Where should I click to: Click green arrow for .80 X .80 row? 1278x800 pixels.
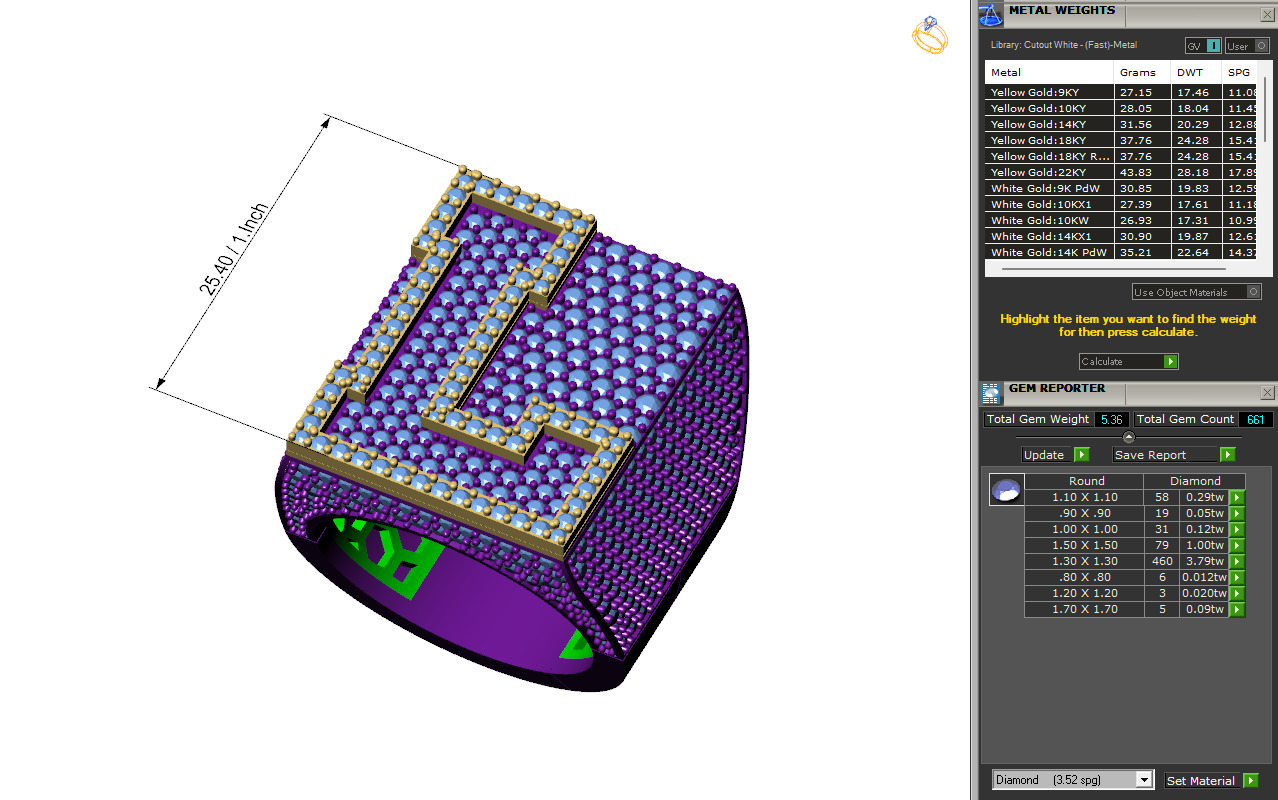tap(1236, 577)
